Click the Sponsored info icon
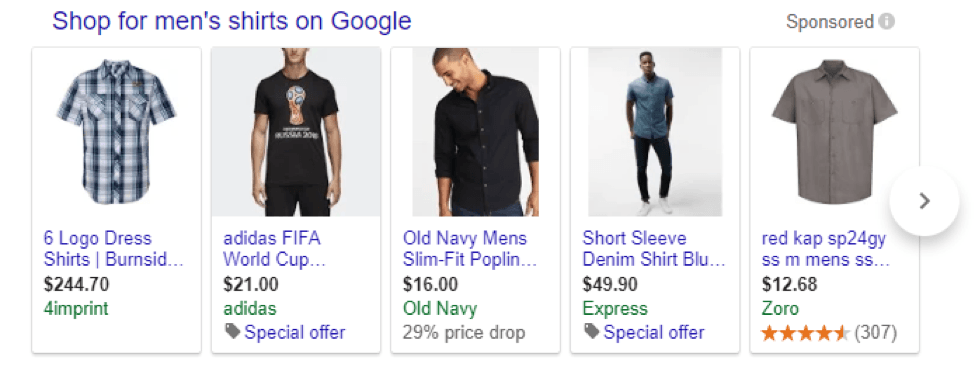The image size is (975, 371). click(x=886, y=22)
